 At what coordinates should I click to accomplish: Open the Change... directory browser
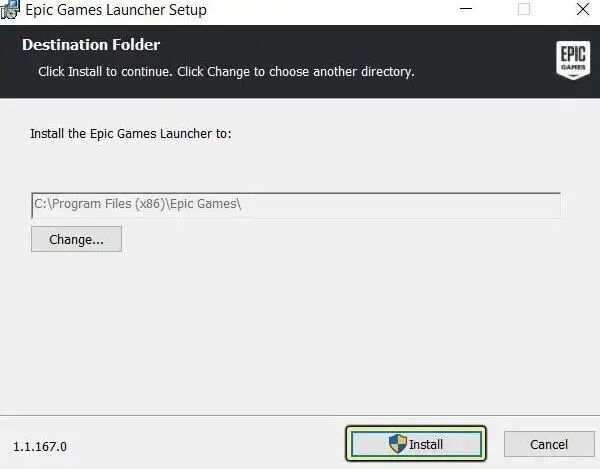pos(77,239)
